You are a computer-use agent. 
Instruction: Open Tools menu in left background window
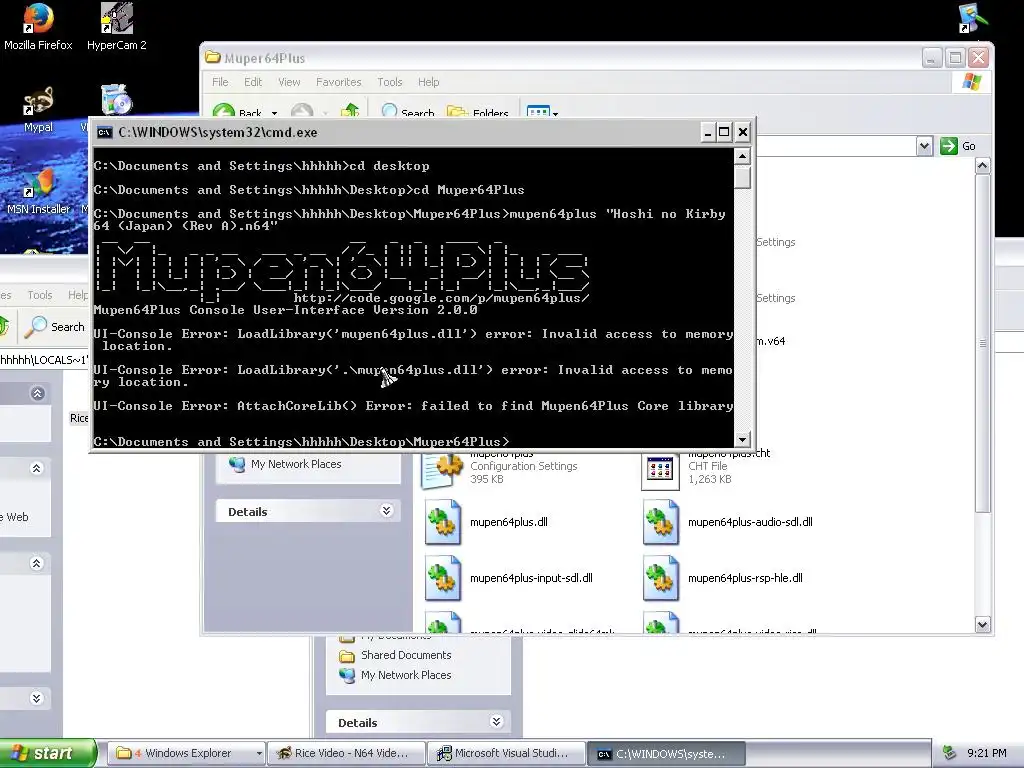39,295
